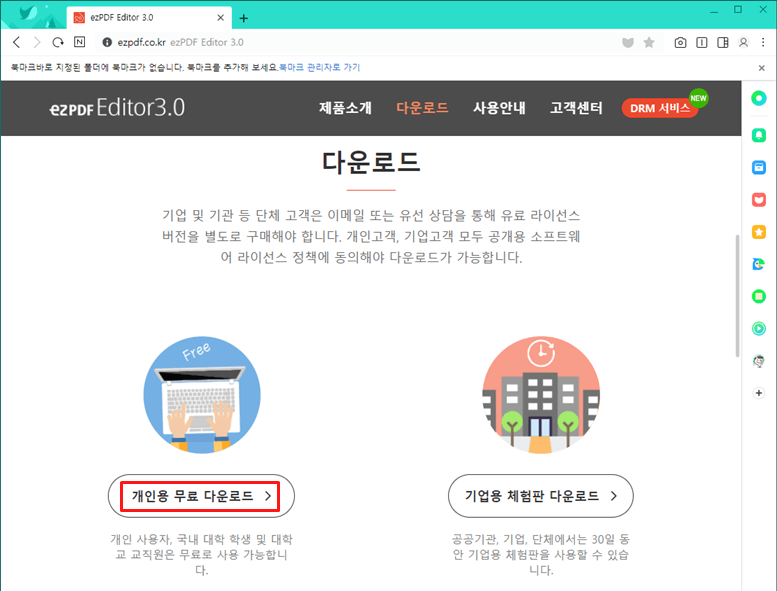The width and height of the screenshot is (777, 591).
Task: Open the character face sidebar icon
Action: (759, 361)
